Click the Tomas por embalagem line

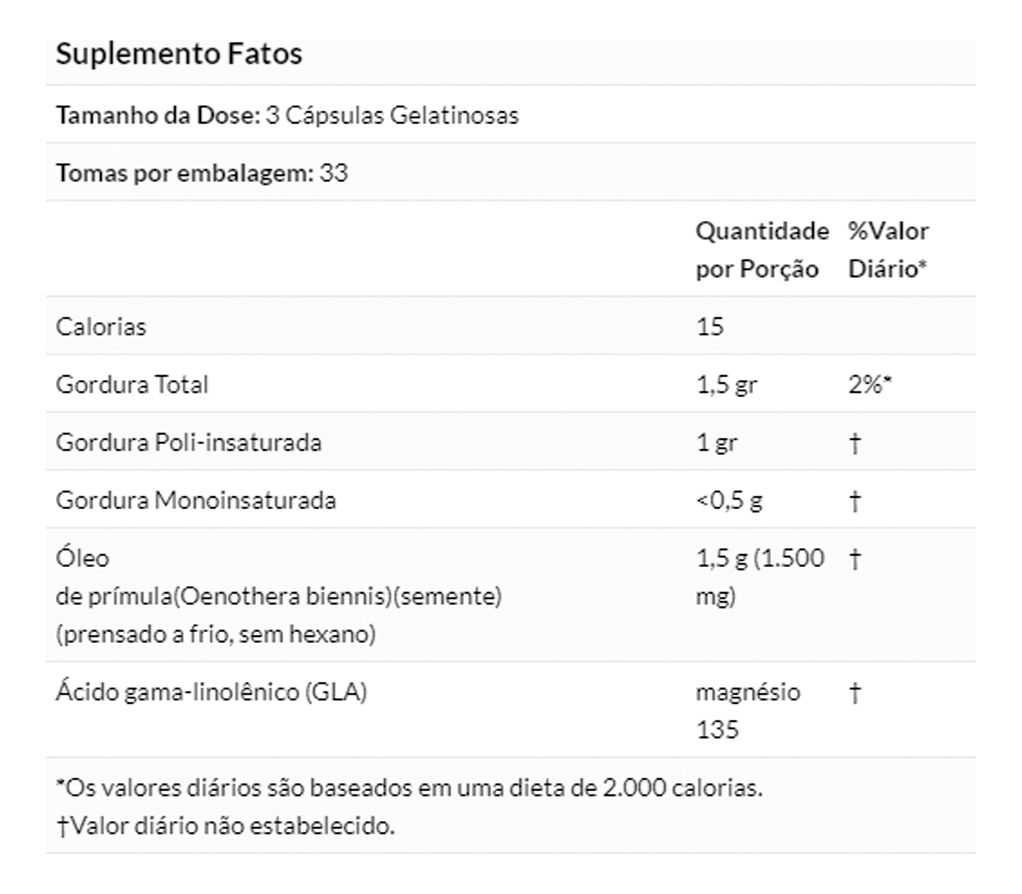coord(202,173)
